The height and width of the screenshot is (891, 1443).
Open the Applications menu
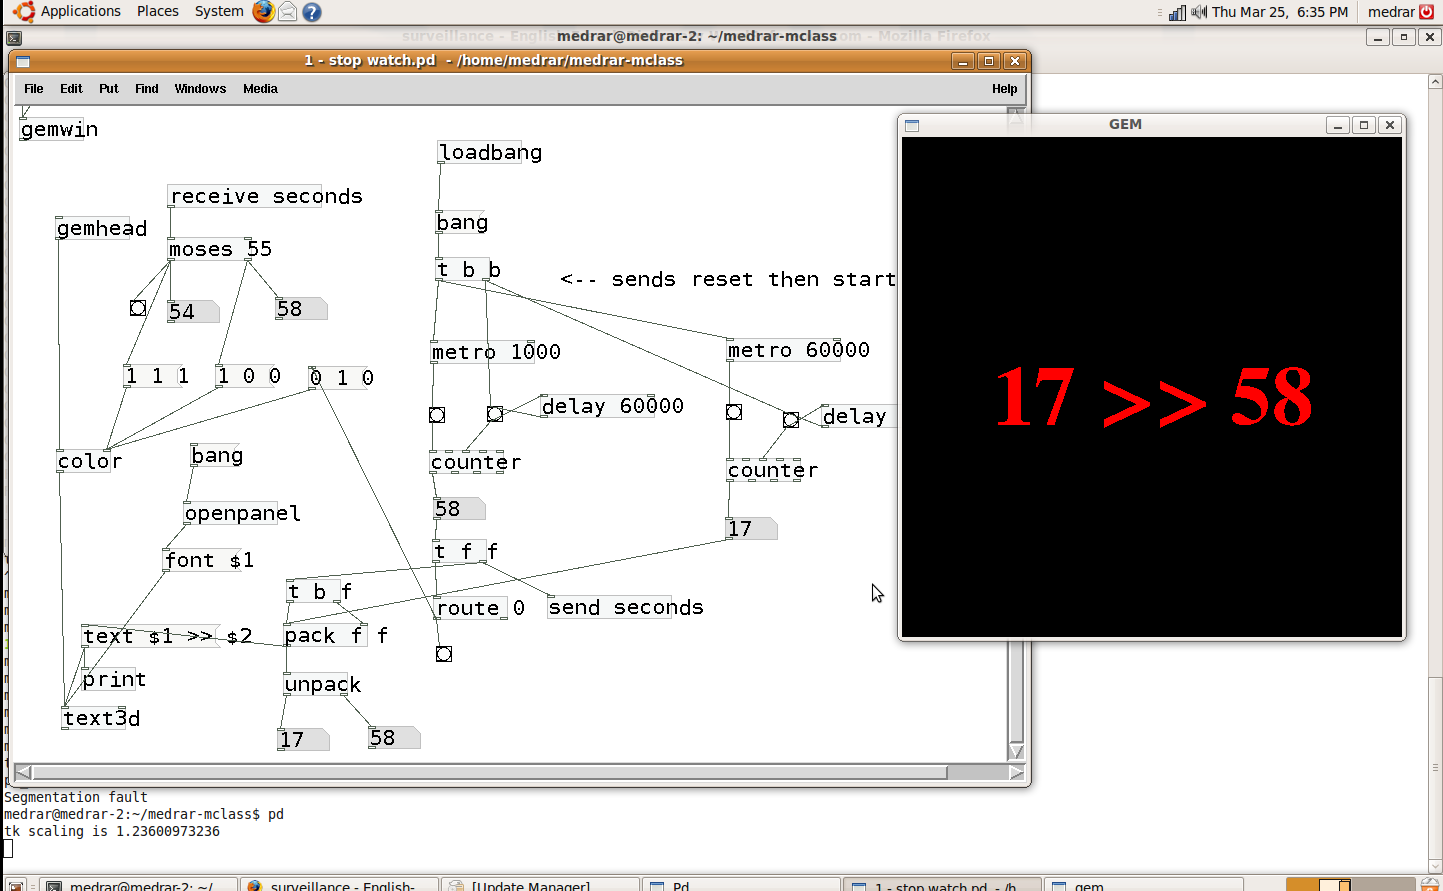(x=80, y=11)
